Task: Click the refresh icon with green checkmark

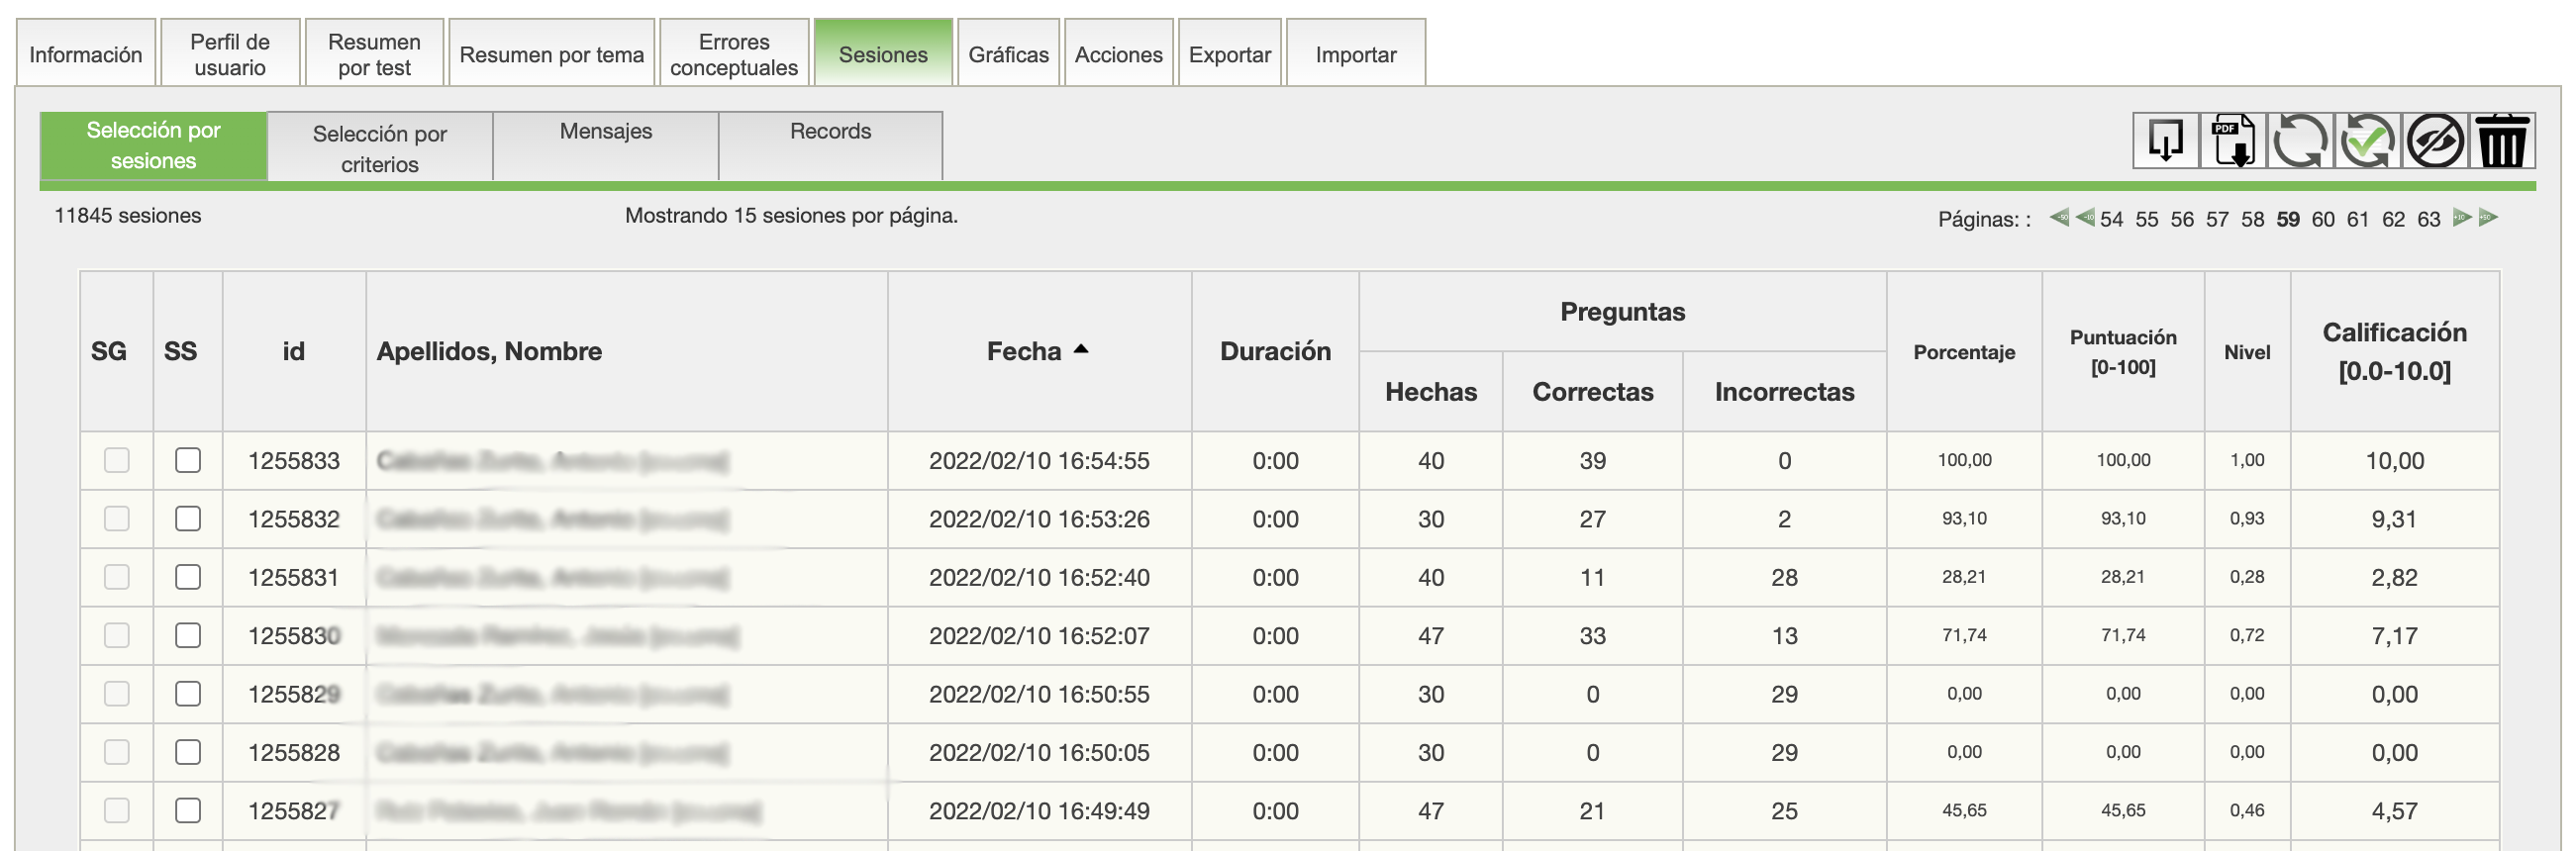Action: pyautogui.click(x=2367, y=141)
